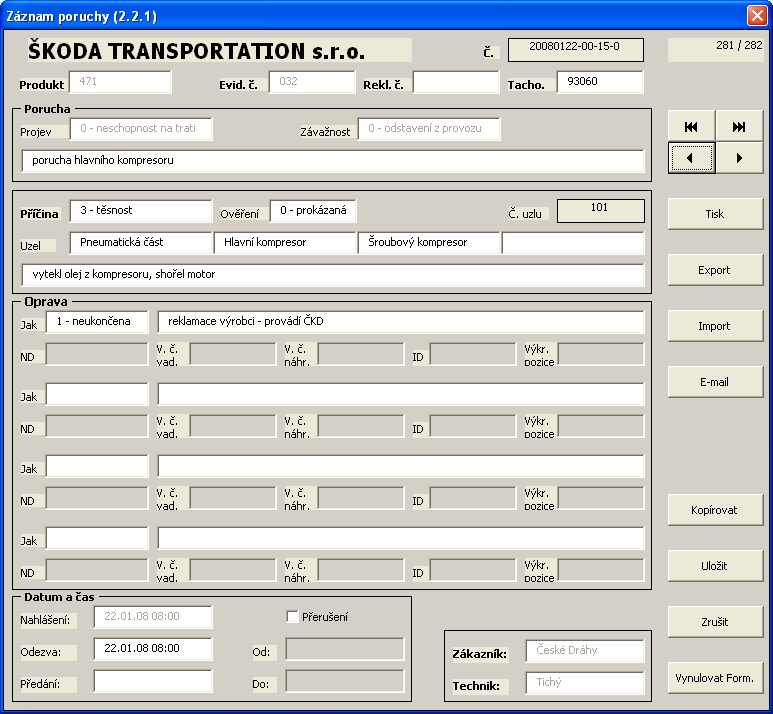Image resolution: width=773 pixels, height=714 pixels.
Task: Click the Tacho. field showing 93060
Action: click(x=600, y=82)
